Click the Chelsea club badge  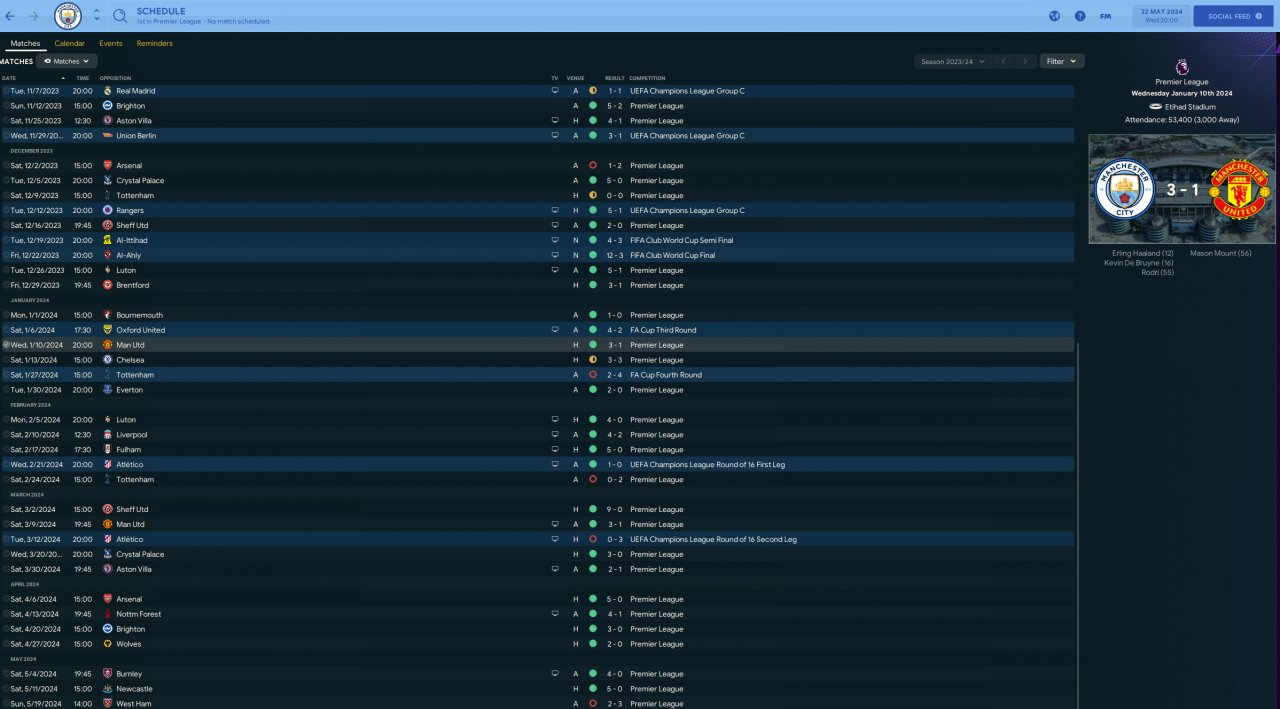(107, 360)
